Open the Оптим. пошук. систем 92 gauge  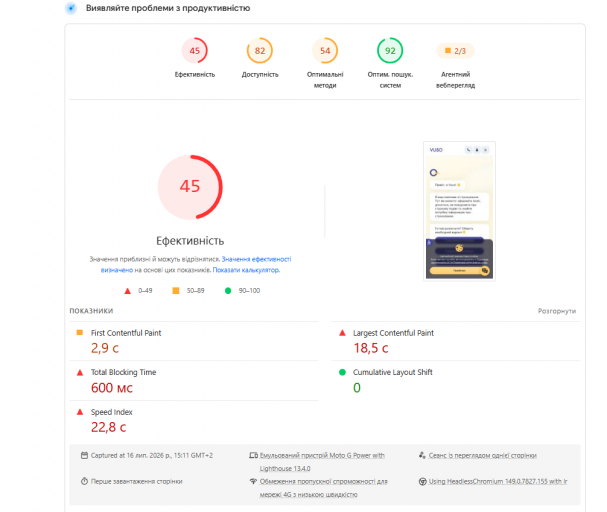[x=390, y=63]
